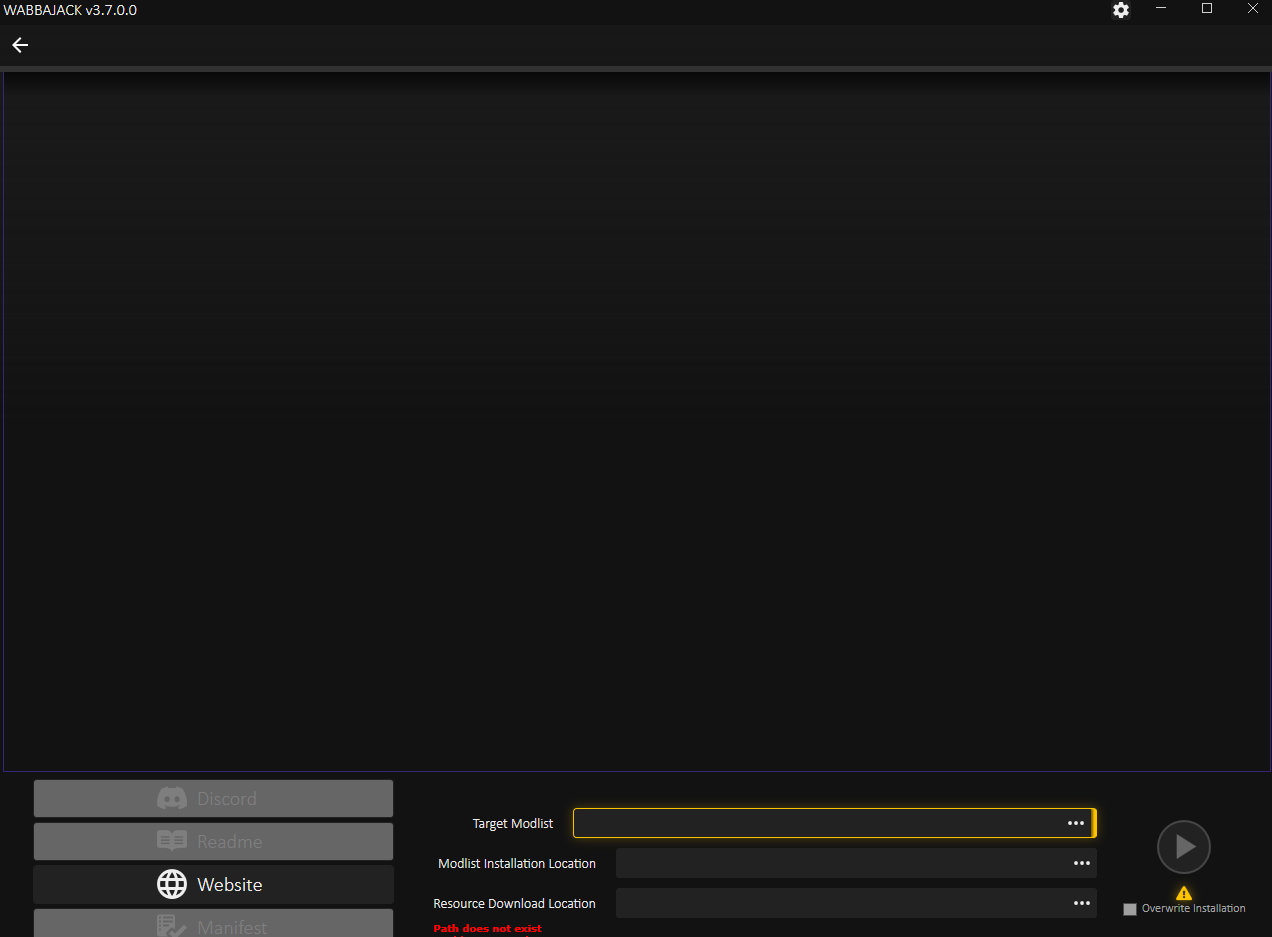This screenshot has height=937, width=1272.
Task: Visit the modlist Website
Action: 213,884
